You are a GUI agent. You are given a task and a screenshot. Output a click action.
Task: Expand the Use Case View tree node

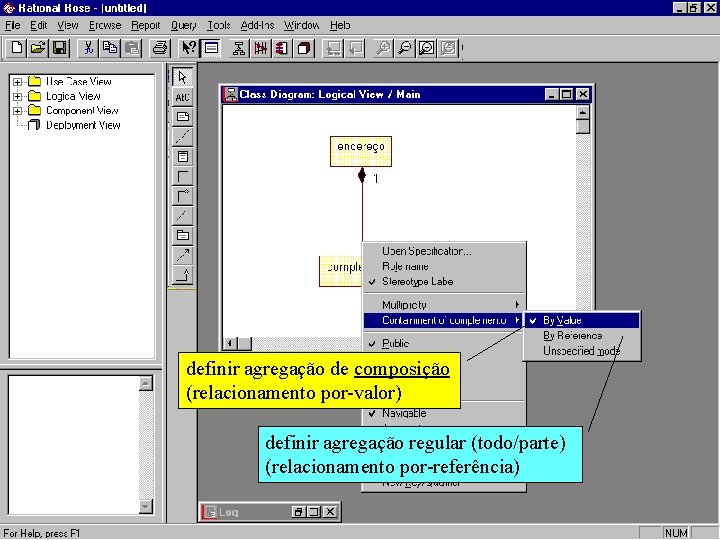[x=17, y=82]
